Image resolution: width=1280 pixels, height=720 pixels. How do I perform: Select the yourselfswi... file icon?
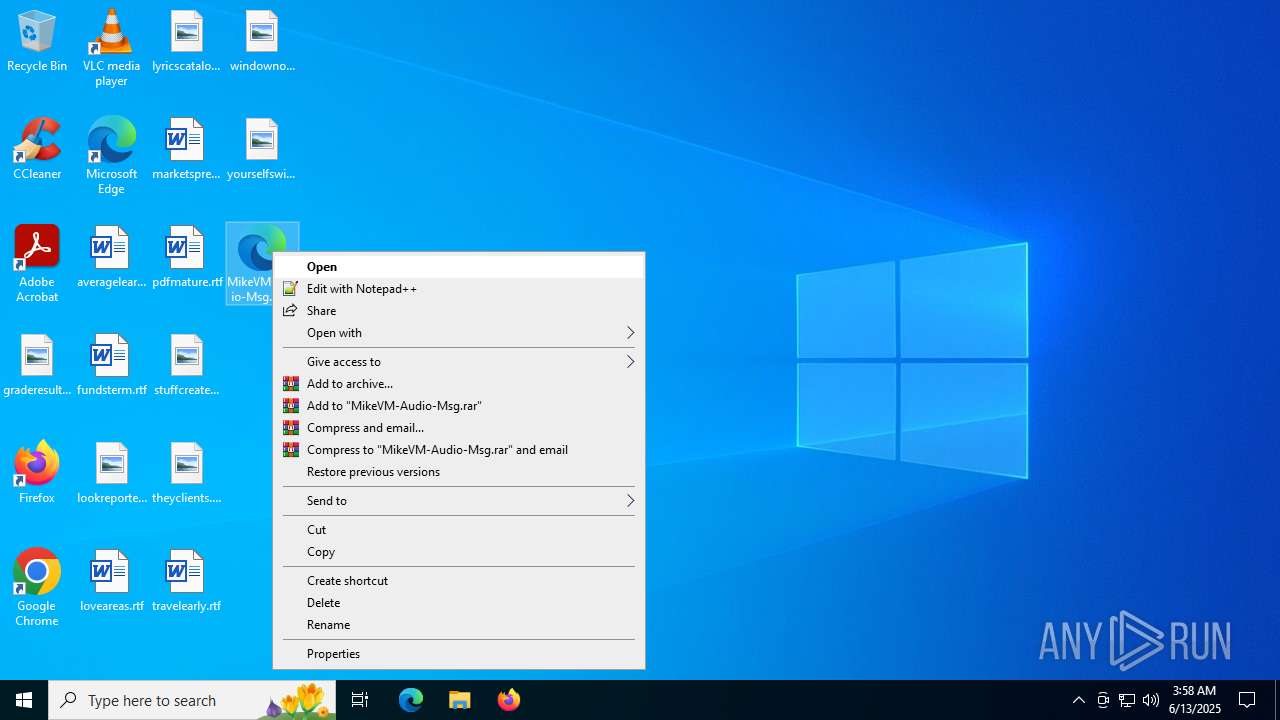pos(262,150)
